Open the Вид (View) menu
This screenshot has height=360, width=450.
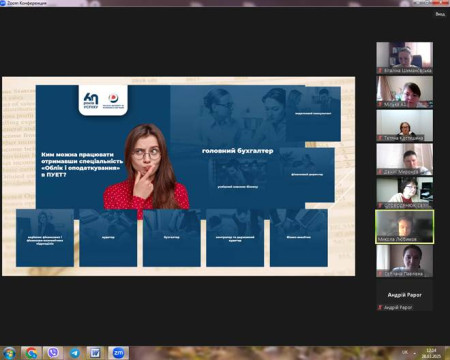(440, 14)
